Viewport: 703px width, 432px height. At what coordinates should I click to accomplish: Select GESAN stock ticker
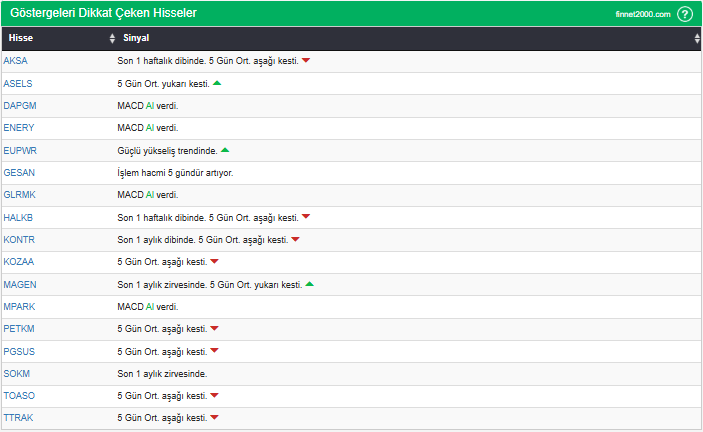19,172
